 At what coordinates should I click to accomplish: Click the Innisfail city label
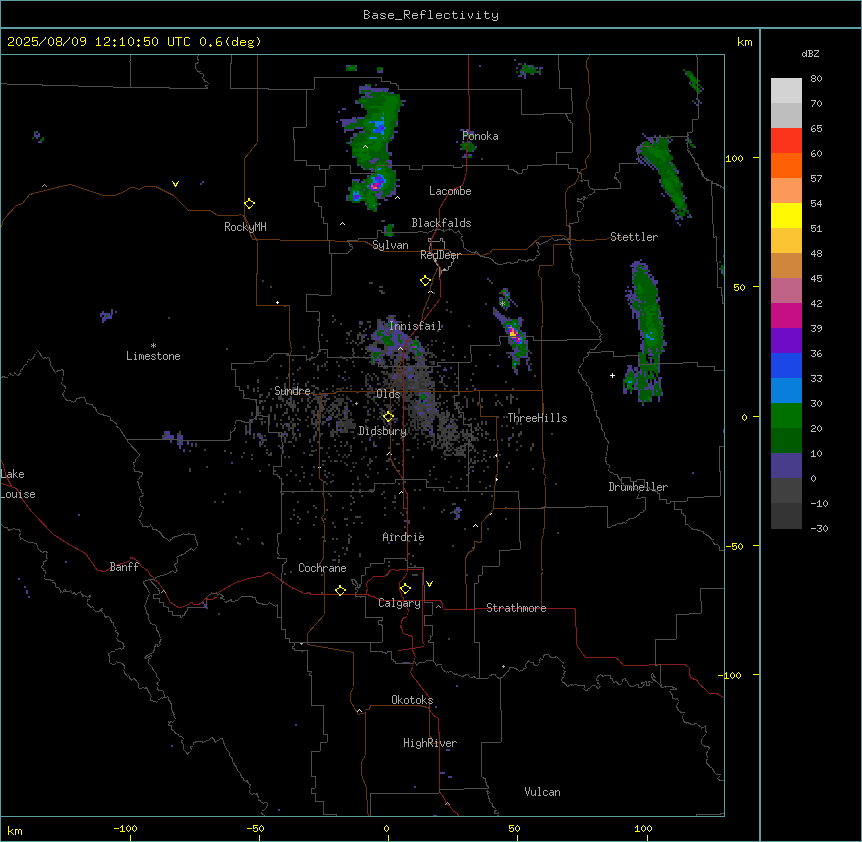click(415, 326)
